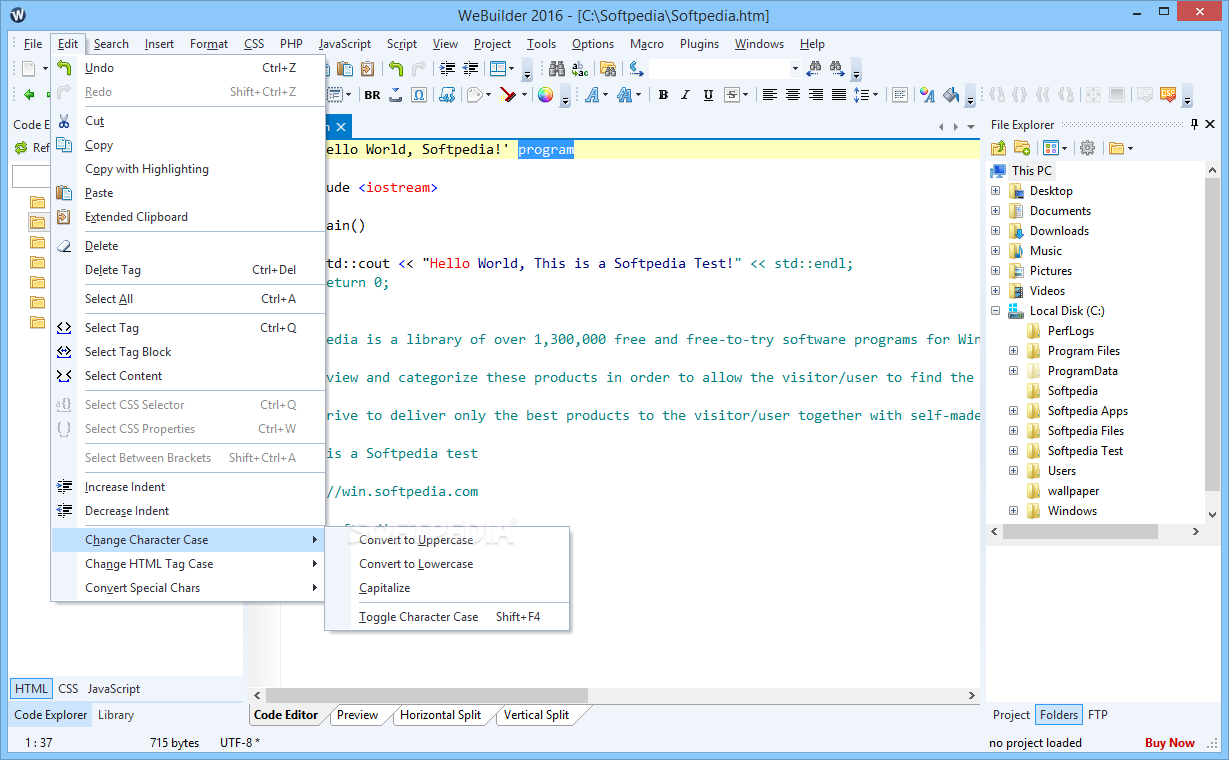The image size is (1229, 760).
Task: Toggle bold formatting
Action: pyautogui.click(x=662, y=95)
